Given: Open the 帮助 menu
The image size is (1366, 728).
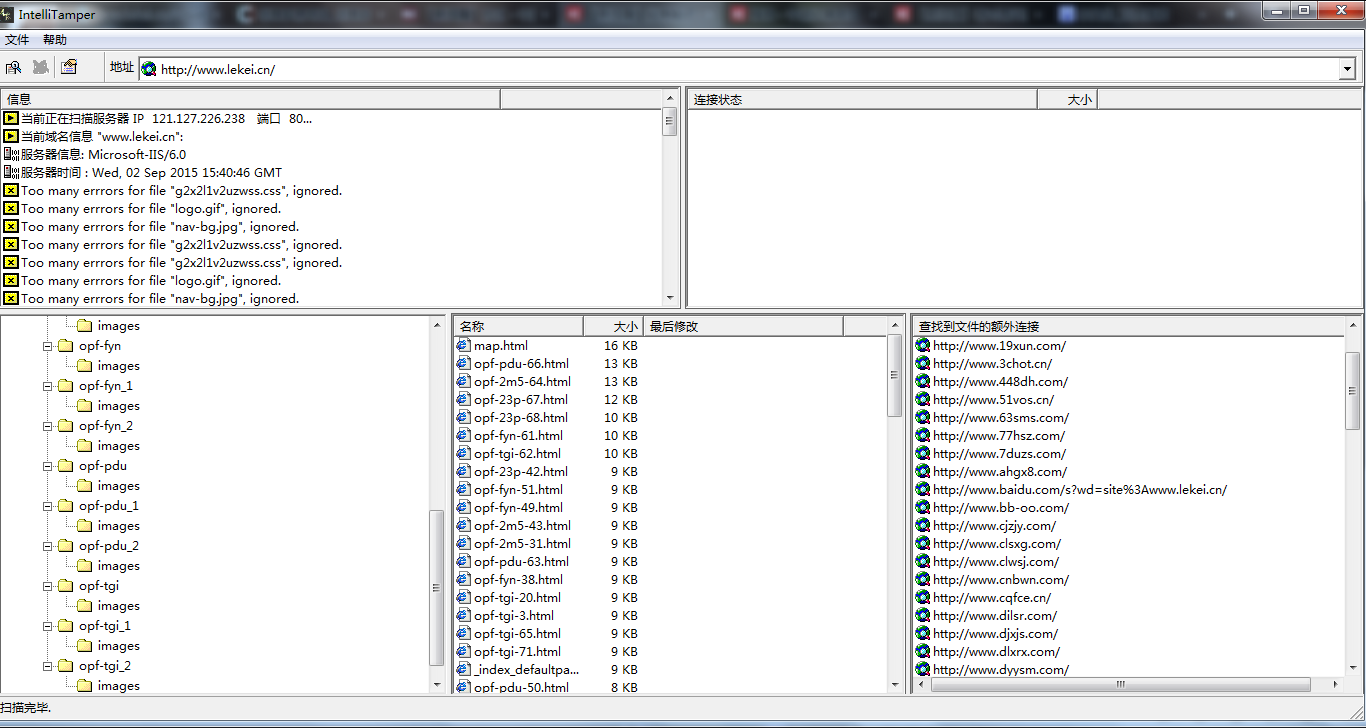Looking at the screenshot, I should 55,40.
